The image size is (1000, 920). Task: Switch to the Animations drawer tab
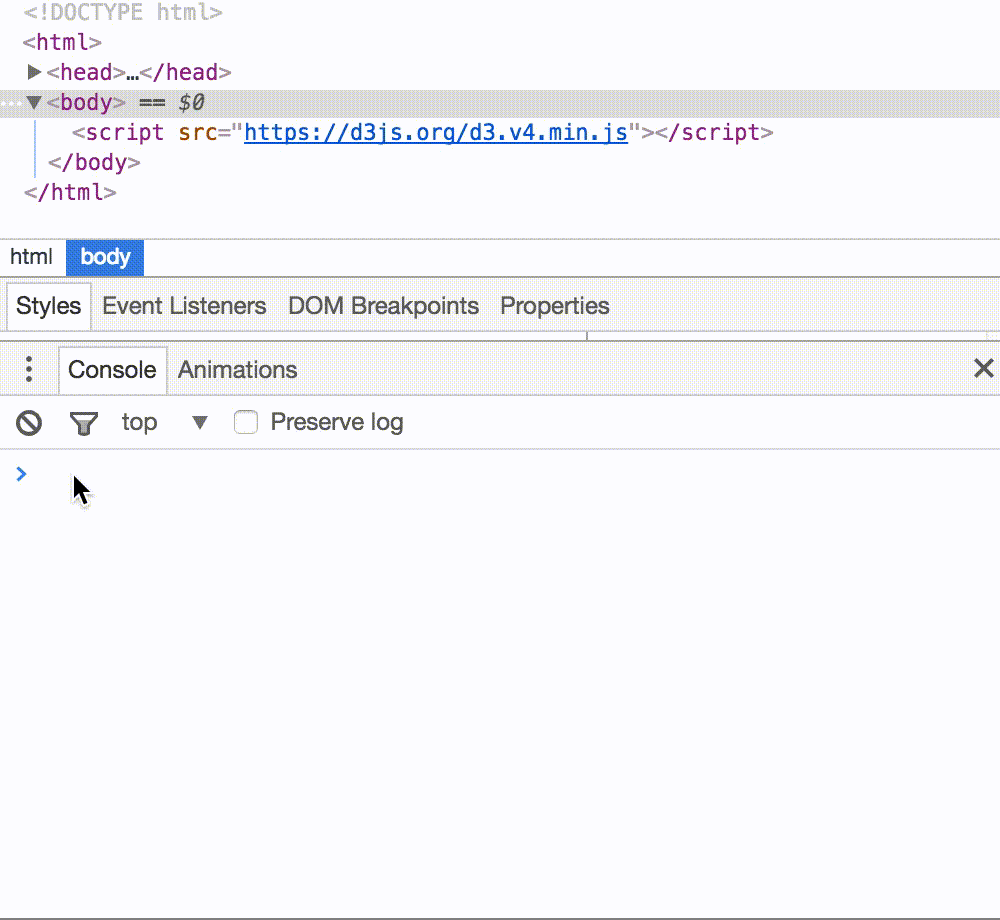pyautogui.click(x=237, y=370)
